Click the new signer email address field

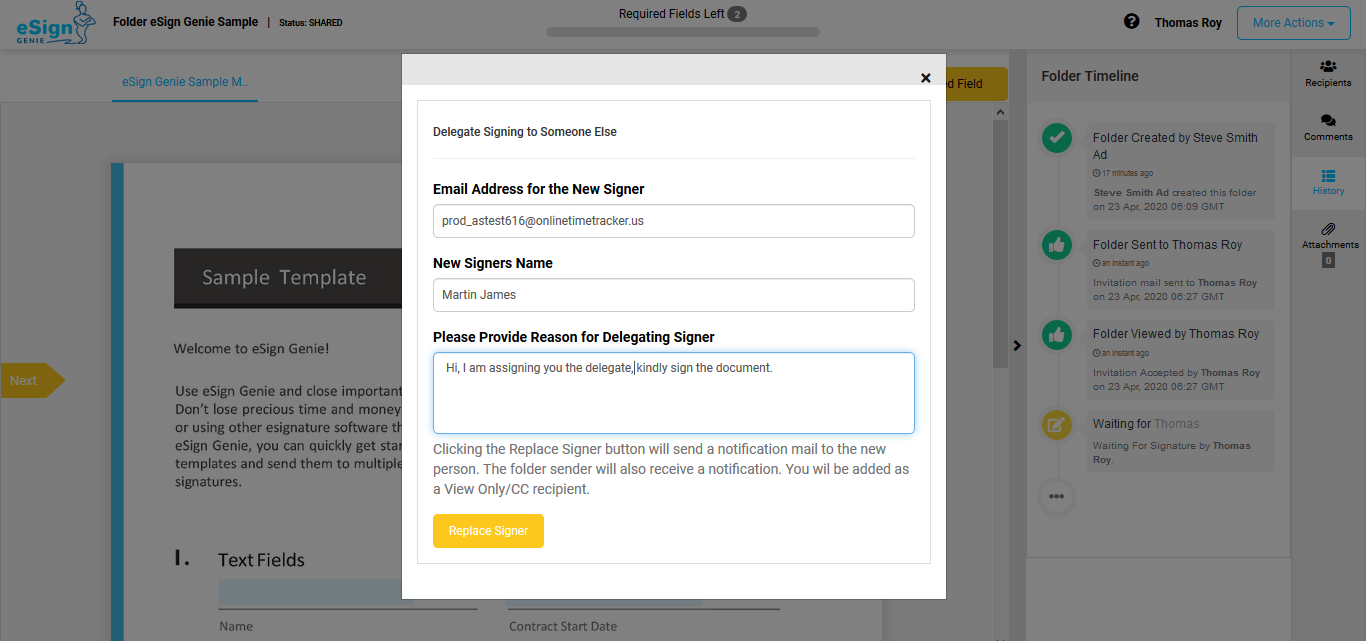tap(673, 221)
